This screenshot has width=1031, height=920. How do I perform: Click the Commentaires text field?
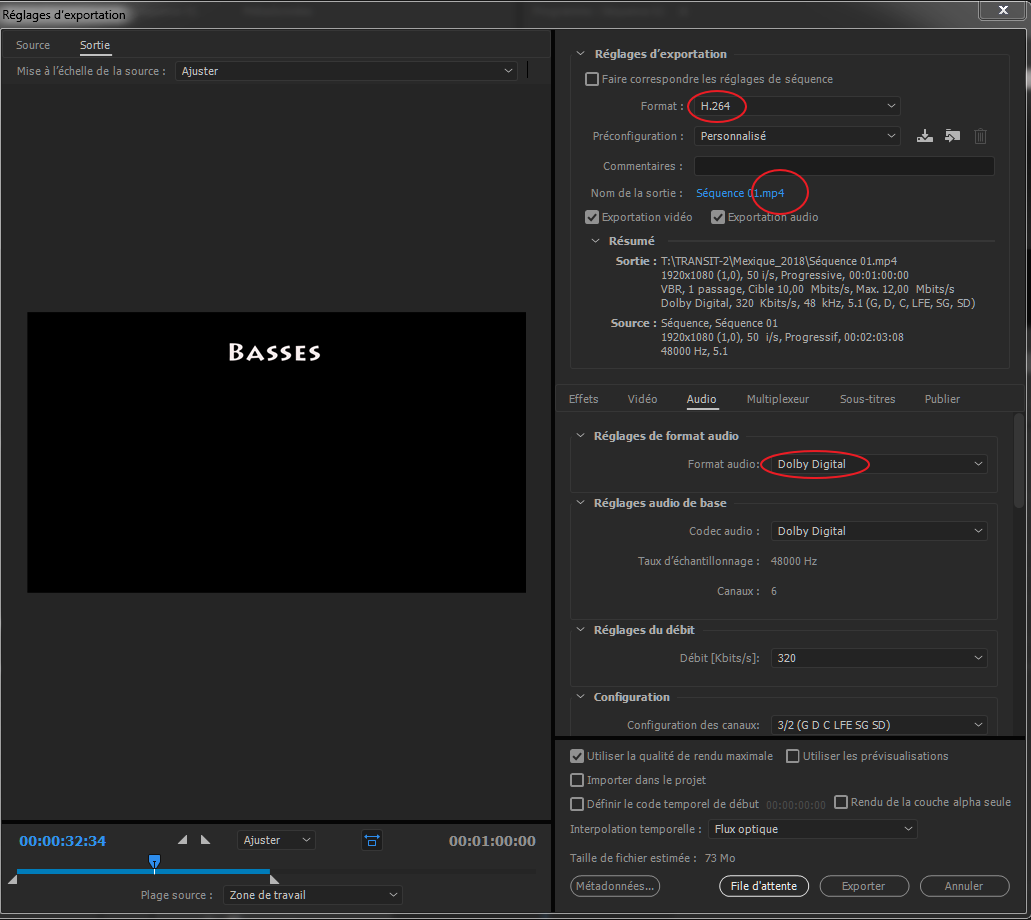pos(843,166)
